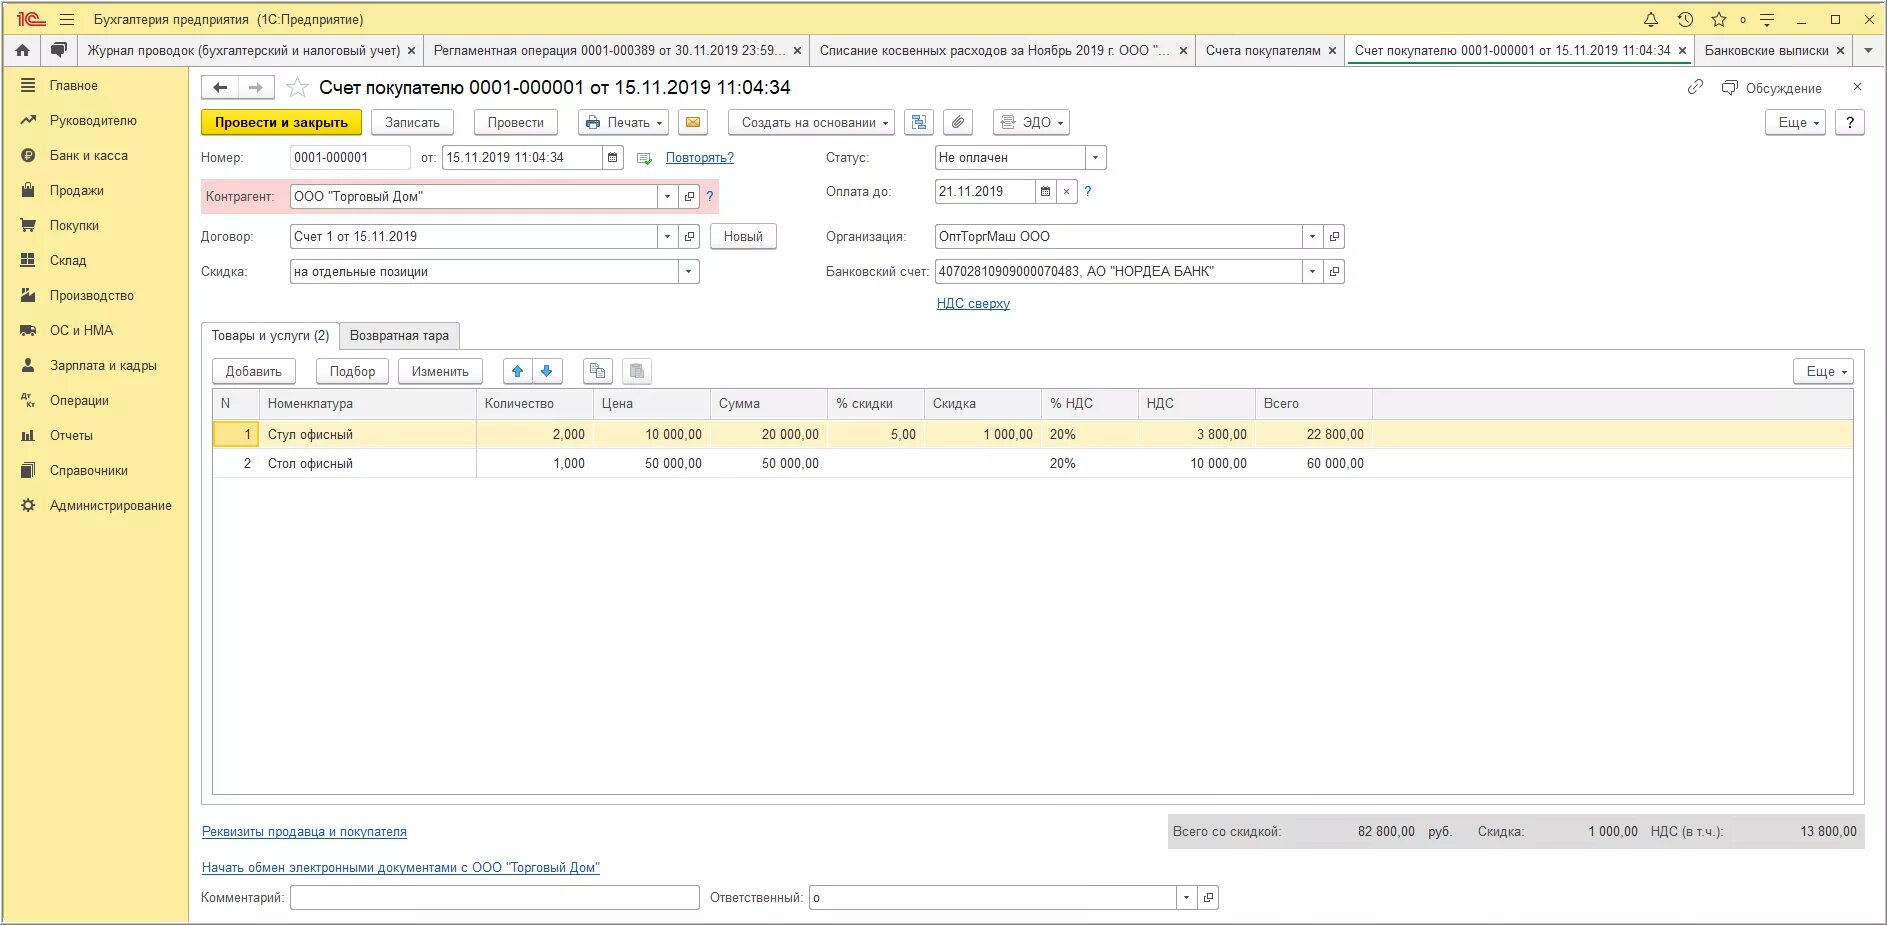Go back with the left arrow button
The height and width of the screenshot is (925, 1887).
click(x=220, y=88)
